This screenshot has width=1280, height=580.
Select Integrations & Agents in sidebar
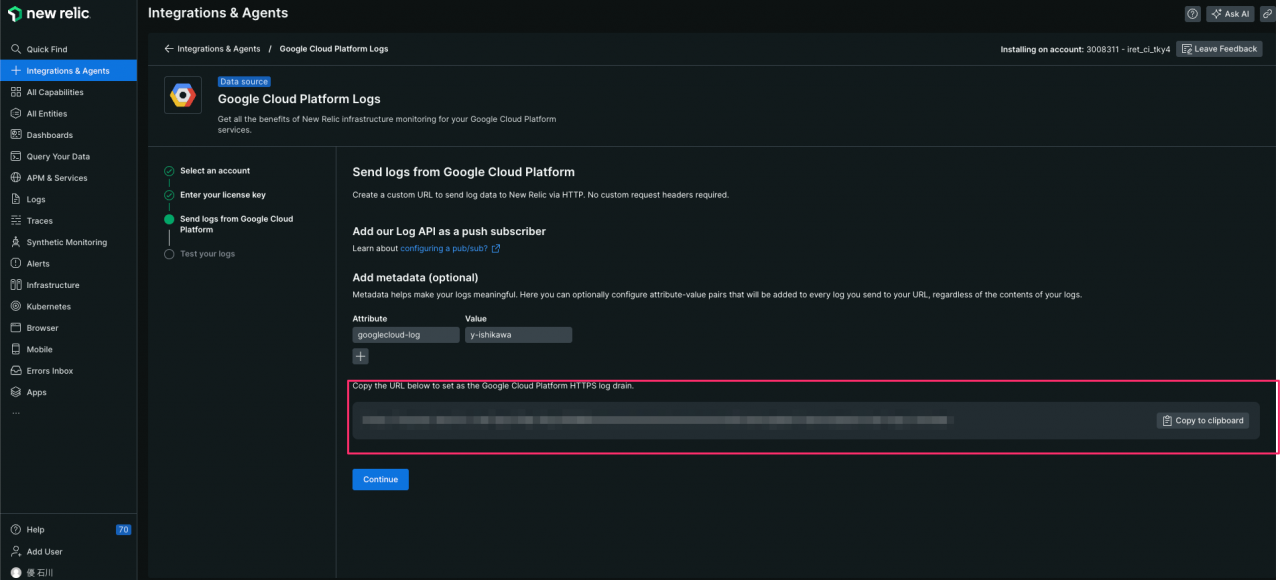[68, 71]
